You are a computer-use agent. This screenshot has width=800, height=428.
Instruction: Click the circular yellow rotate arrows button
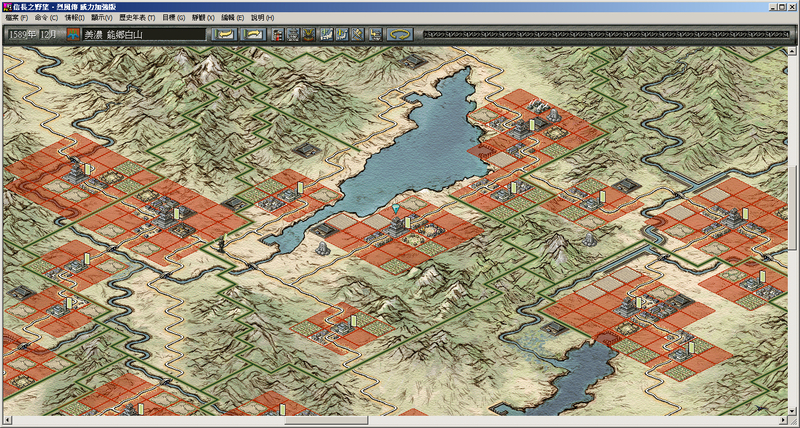400,35
